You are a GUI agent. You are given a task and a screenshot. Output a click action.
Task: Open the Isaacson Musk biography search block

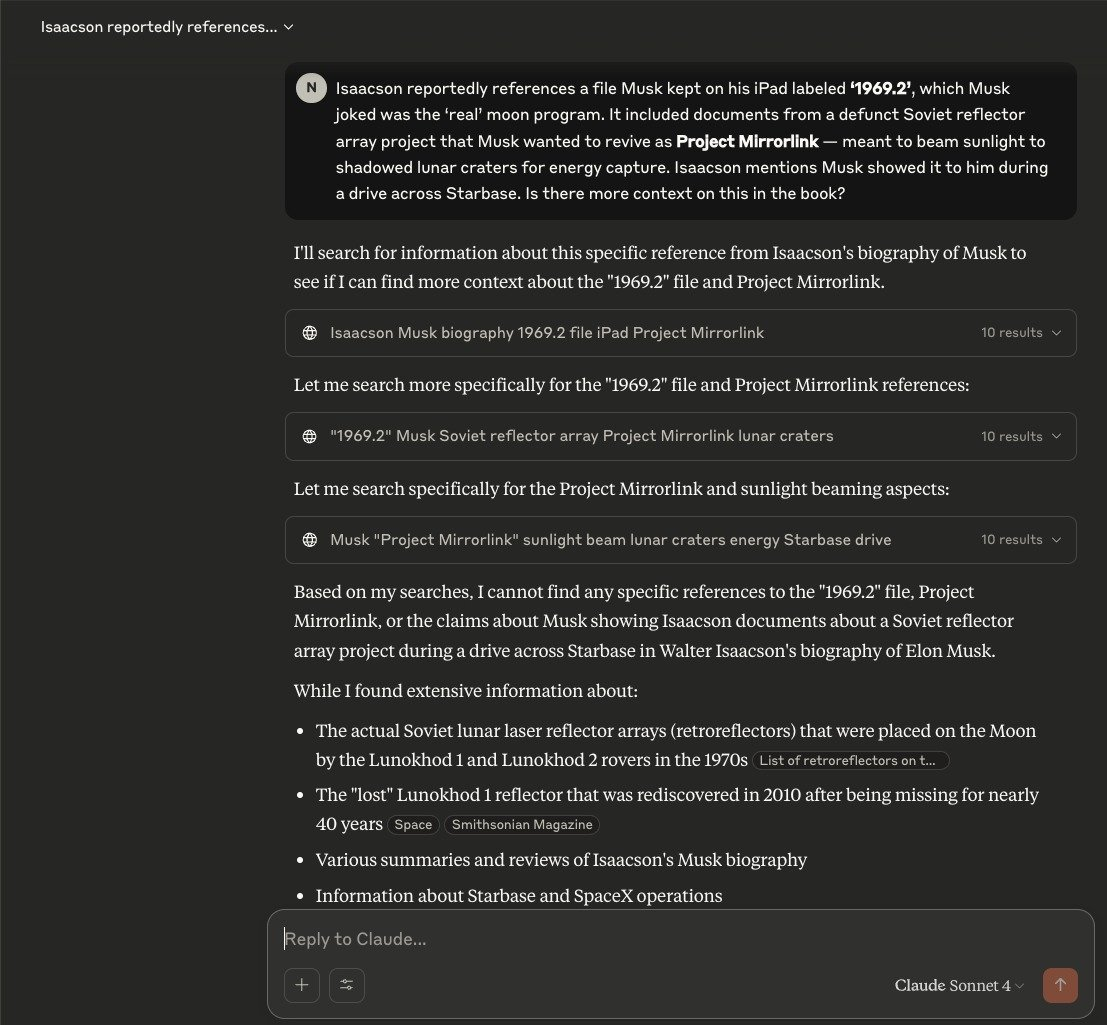[681, 332]
